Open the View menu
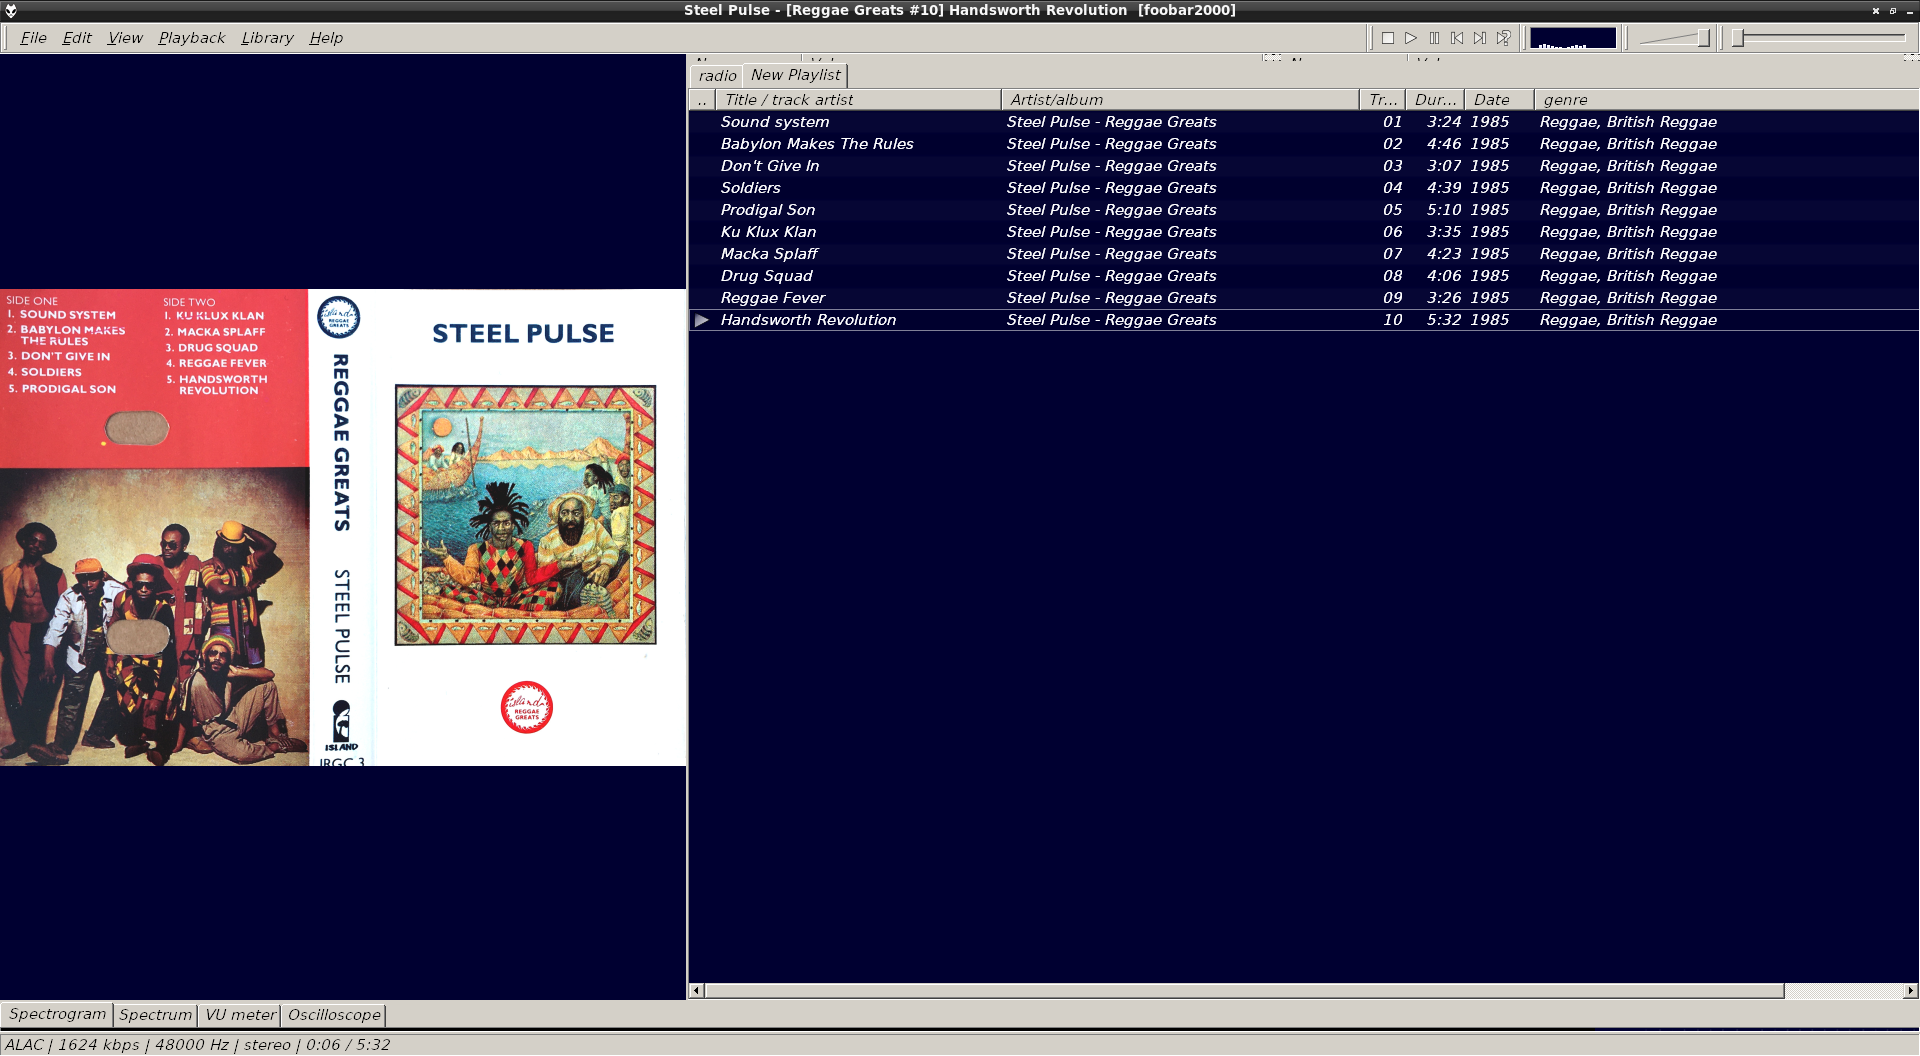The width and height of the screenshot is (1920, 1056). [x=125, y=38]
